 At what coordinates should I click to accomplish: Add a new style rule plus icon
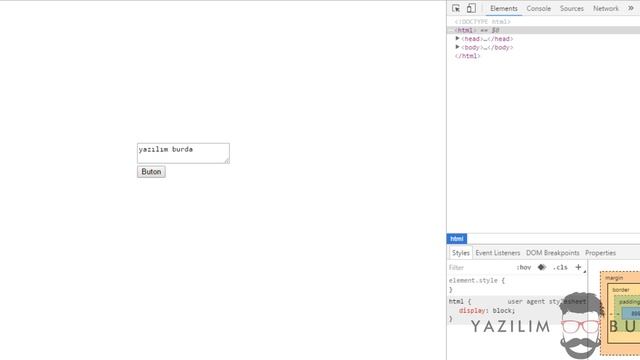click(x=578, y=267)
